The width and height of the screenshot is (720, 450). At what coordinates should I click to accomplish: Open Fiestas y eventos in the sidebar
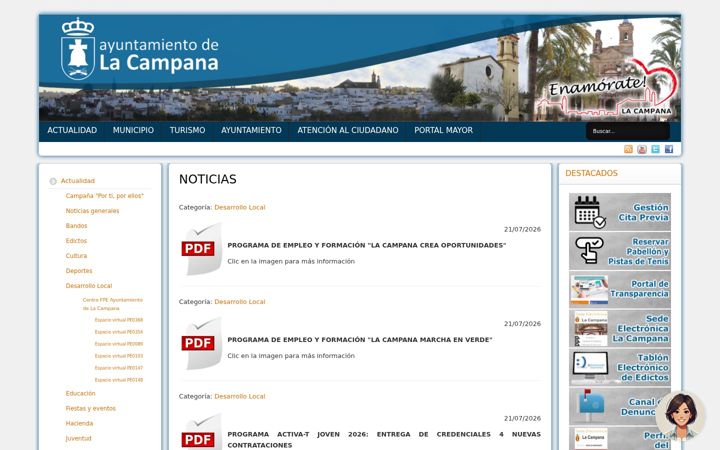pos(90,408)
